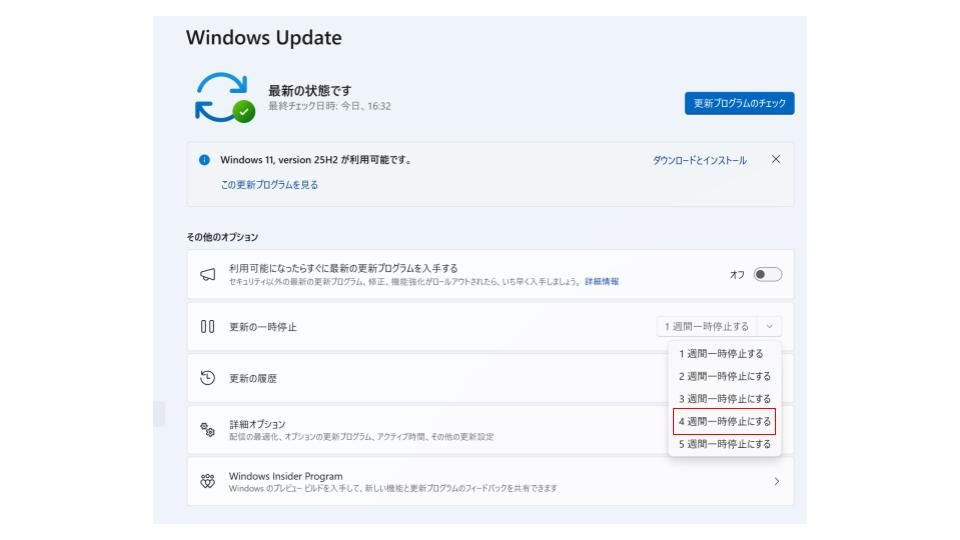Click the pause icon beside 更新の一時停止
Viewport: 960px width, 540px height.
[x=208, y=326]
